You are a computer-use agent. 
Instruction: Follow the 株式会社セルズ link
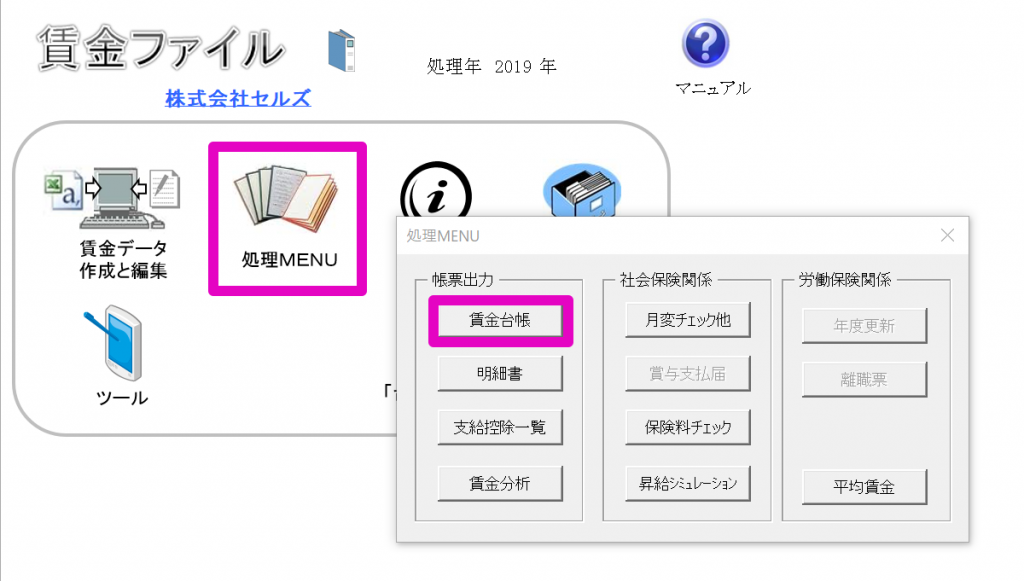238,98
